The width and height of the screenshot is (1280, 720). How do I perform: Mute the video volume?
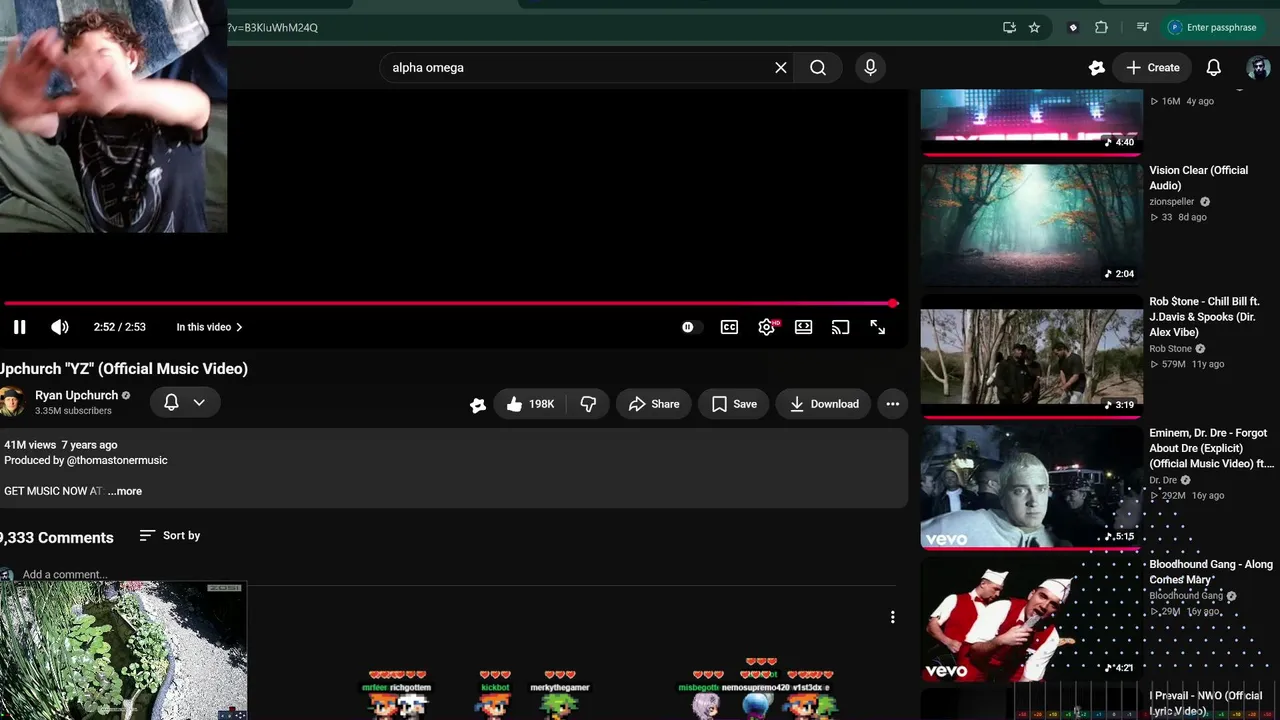pos(60,327)
